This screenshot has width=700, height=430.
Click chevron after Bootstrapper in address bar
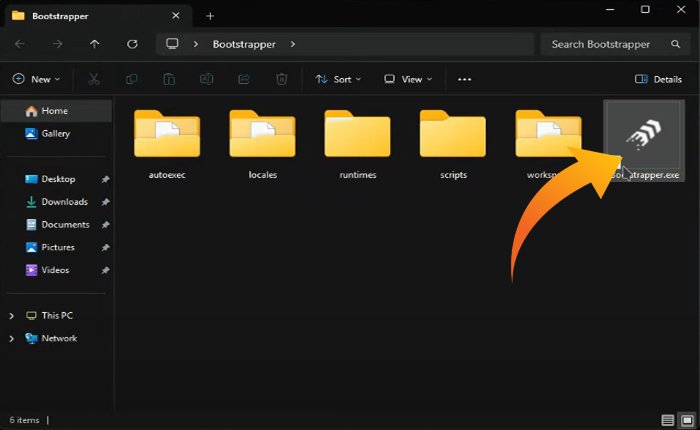click(x=292, y=44)
